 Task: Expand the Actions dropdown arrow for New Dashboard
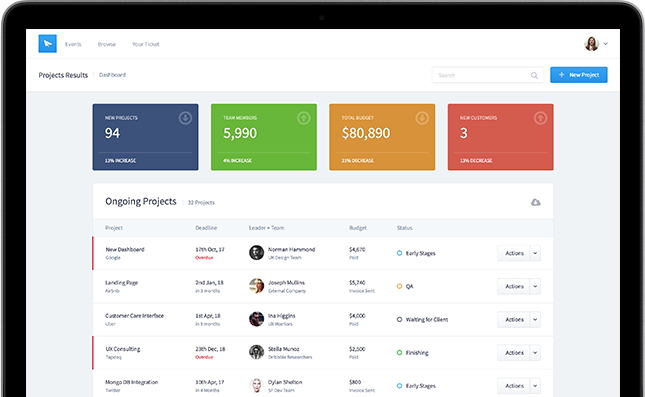[535, 253]
